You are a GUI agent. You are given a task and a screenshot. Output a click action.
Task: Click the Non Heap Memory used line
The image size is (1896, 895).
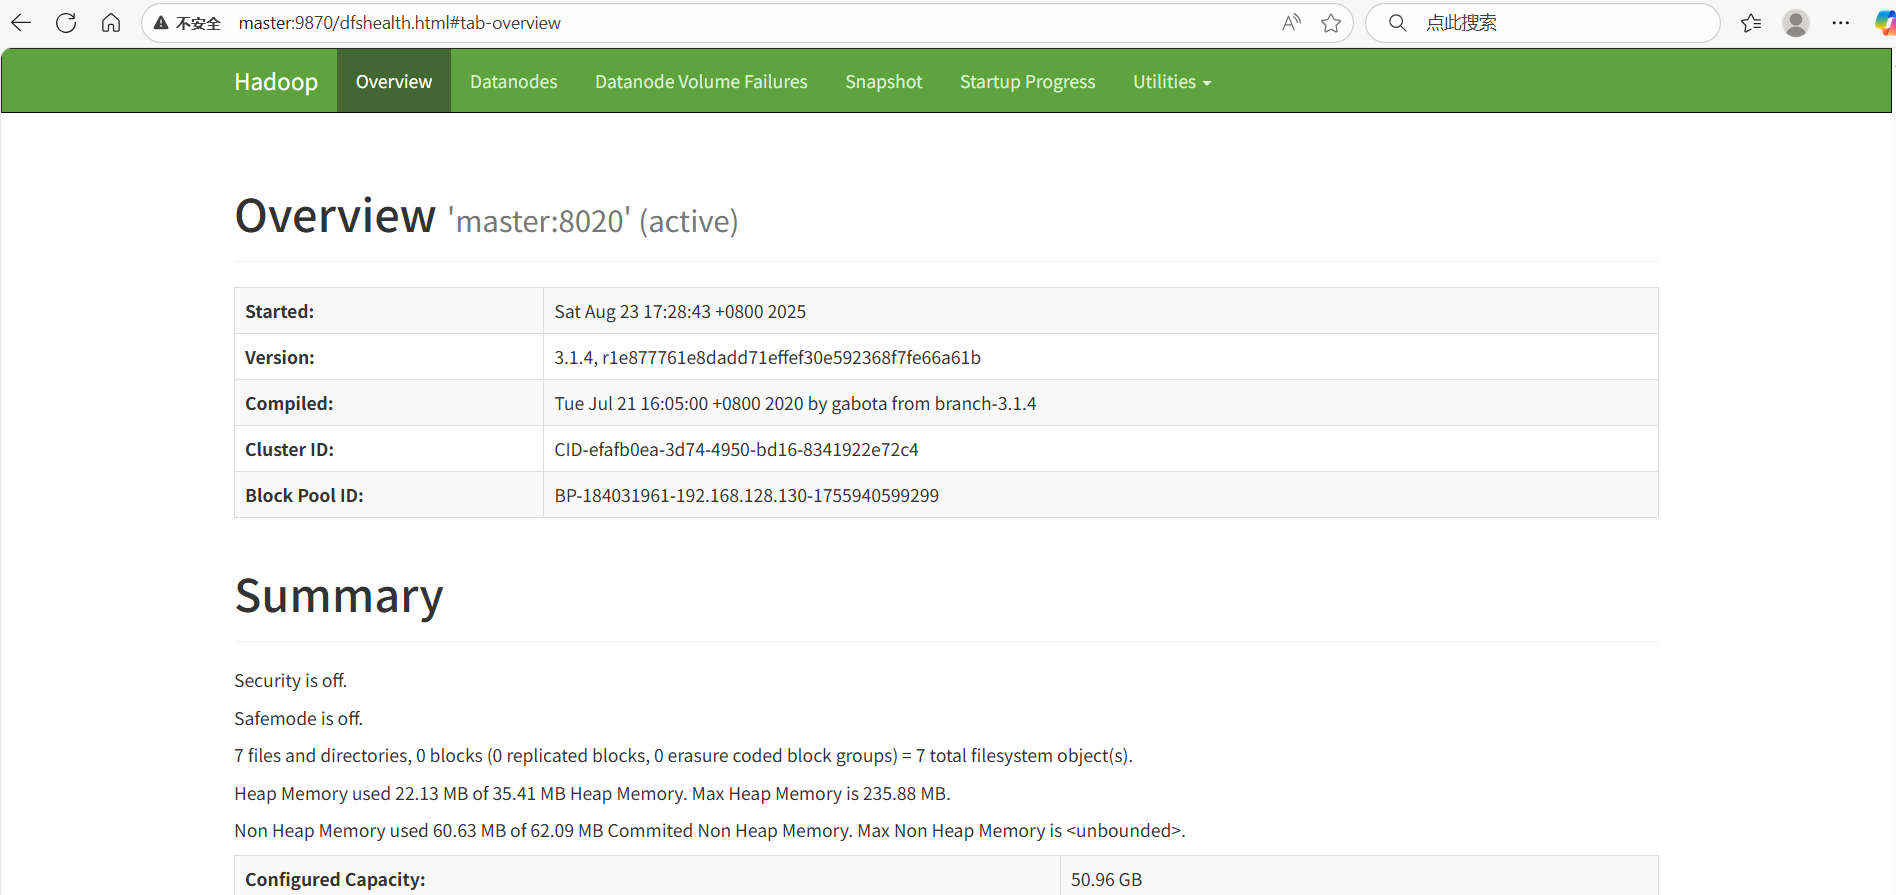710,831
